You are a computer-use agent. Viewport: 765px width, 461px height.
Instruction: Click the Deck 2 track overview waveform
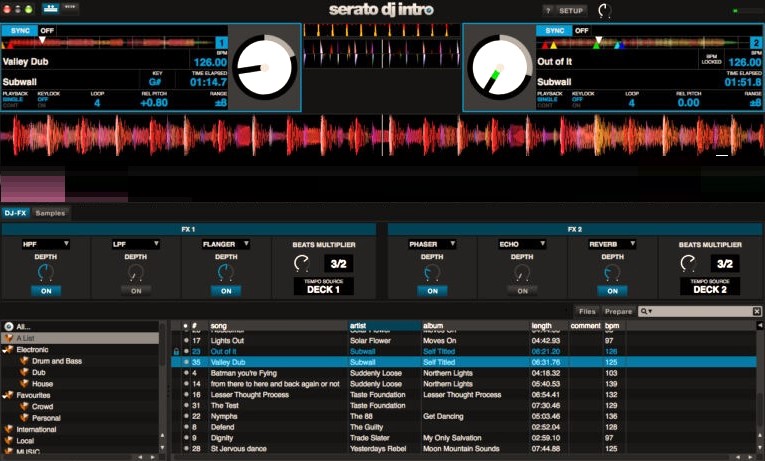tap(643, 43)
